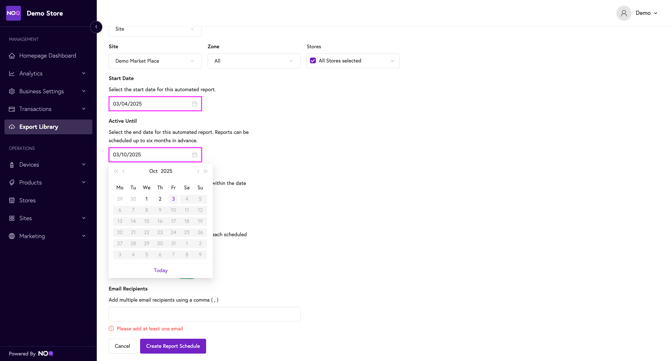670x361 pixels.
Task: Expand the Products menu
Action: (x=84, y=182)
